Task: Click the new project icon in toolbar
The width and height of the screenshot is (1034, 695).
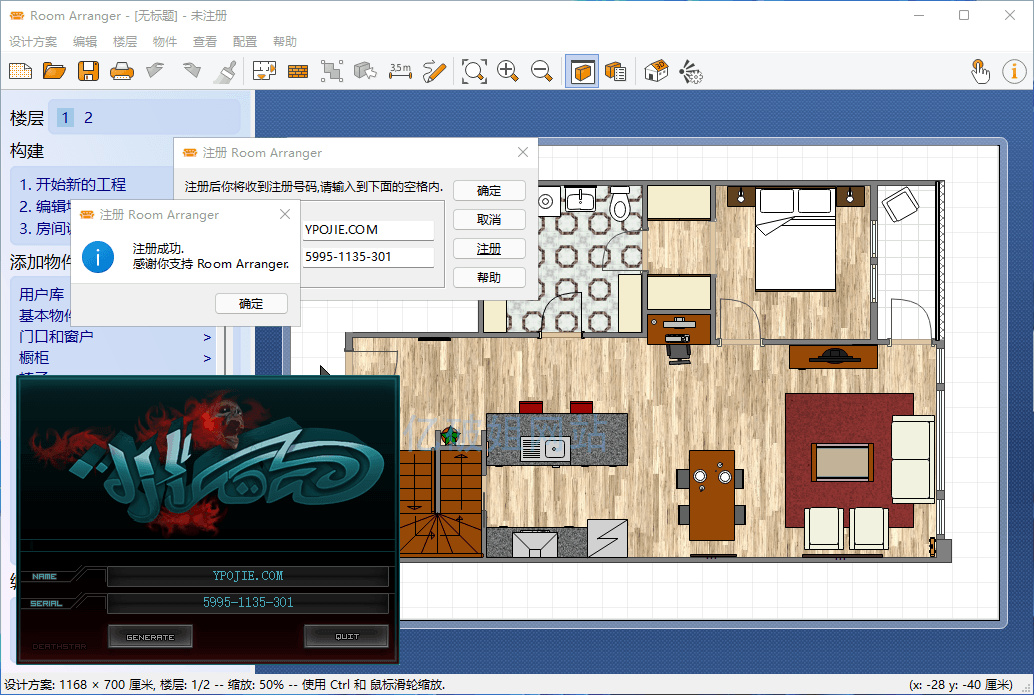Action: coord(21,71)
